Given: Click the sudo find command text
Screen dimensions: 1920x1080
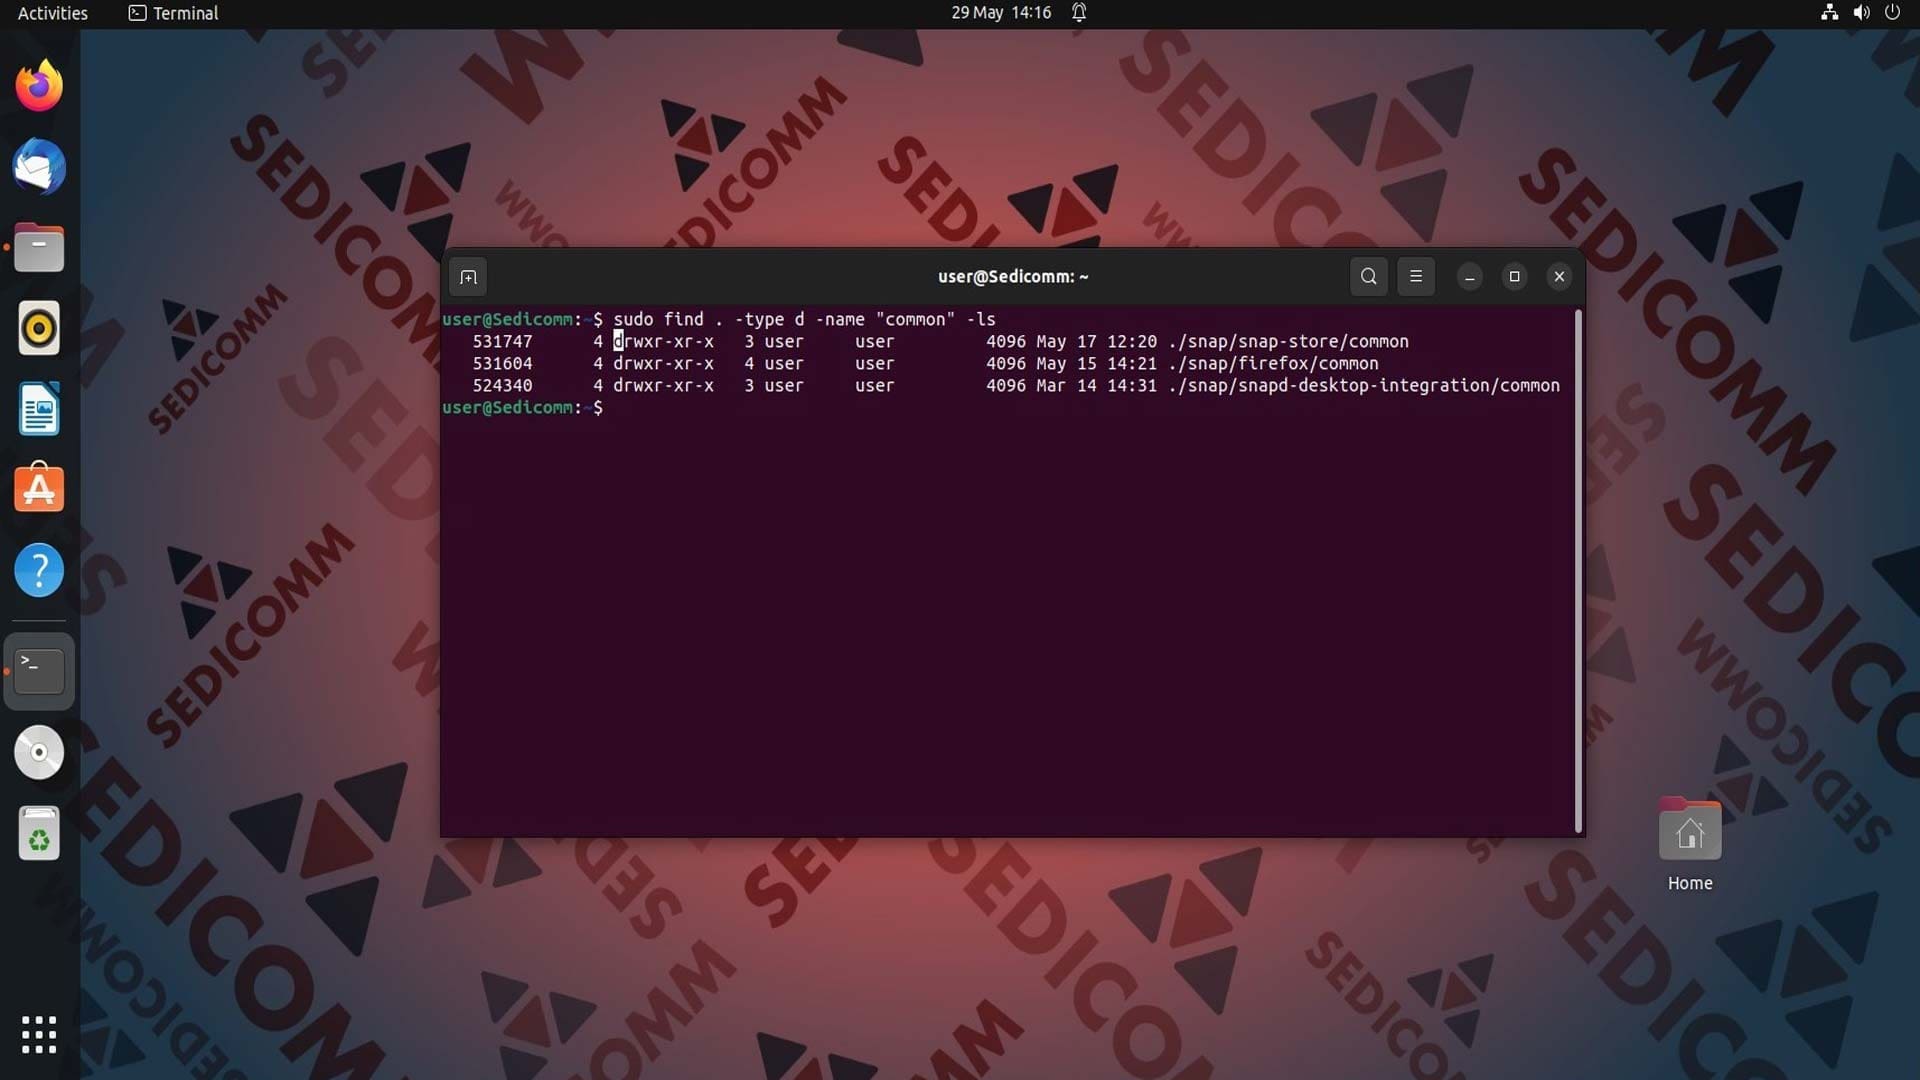Looking at the screenshot, I should coord(804,320).
